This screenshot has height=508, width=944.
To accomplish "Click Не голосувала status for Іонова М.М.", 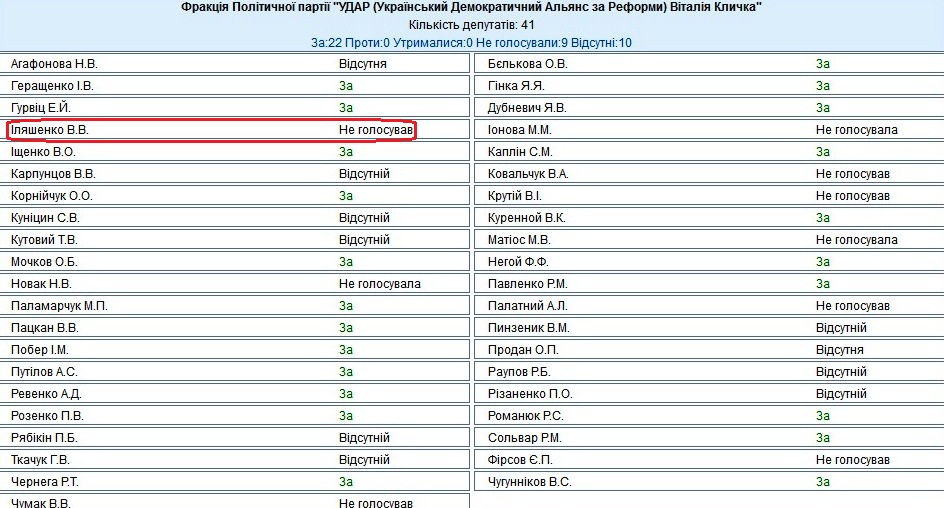I will pos(857,130).
